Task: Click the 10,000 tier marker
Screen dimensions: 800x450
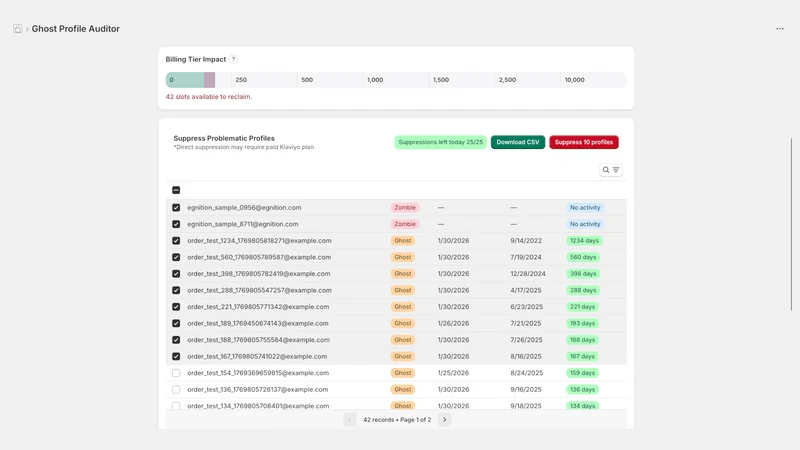Action: point(574,80)
